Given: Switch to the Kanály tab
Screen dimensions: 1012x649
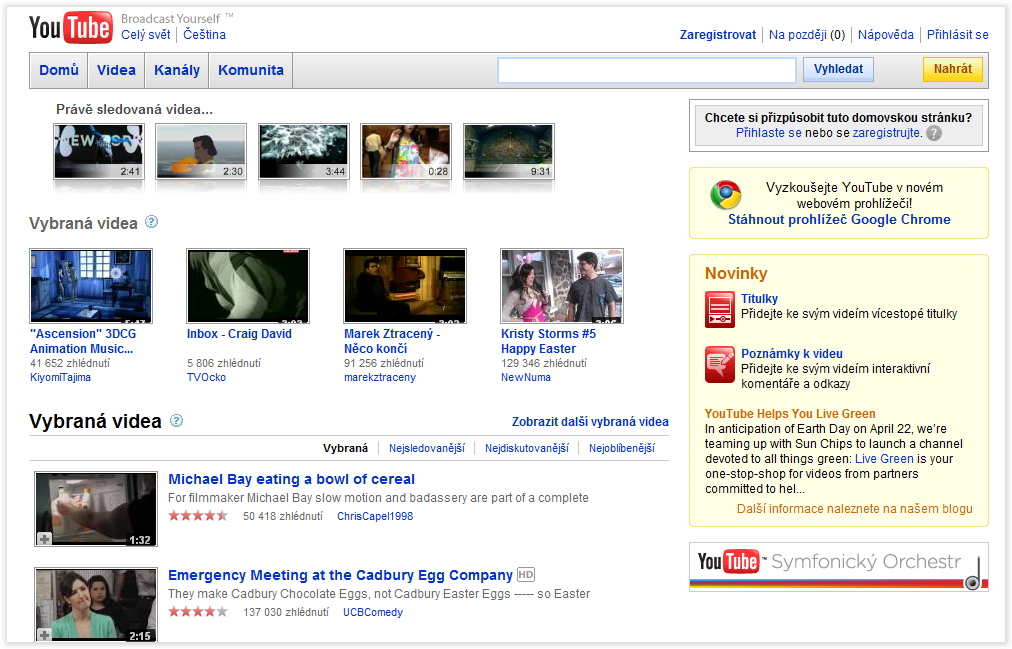Looking at the screenshot, I should pyautogui.click(x=177, y=70).
